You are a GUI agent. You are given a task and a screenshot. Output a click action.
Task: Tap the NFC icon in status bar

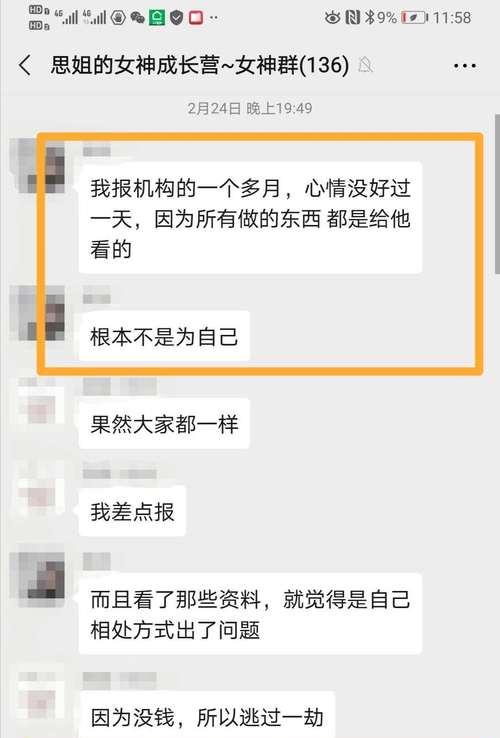point(353,18)
